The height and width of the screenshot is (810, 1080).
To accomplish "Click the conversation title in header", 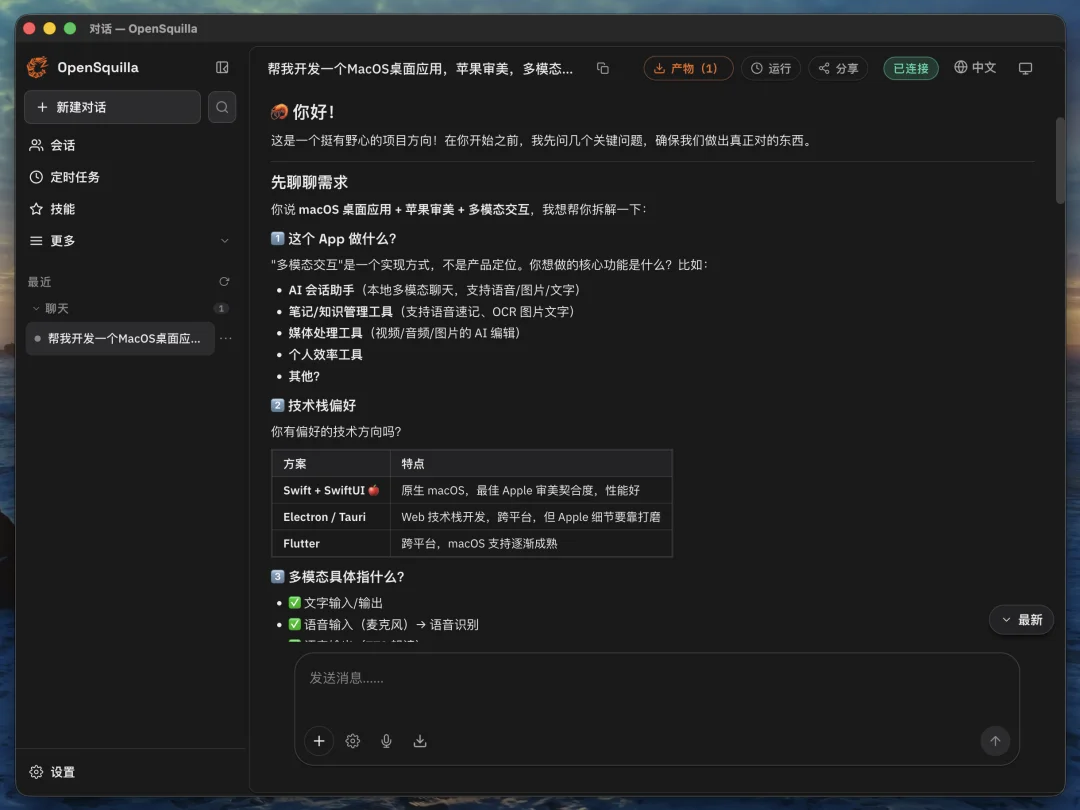I will tap(419, 68).
